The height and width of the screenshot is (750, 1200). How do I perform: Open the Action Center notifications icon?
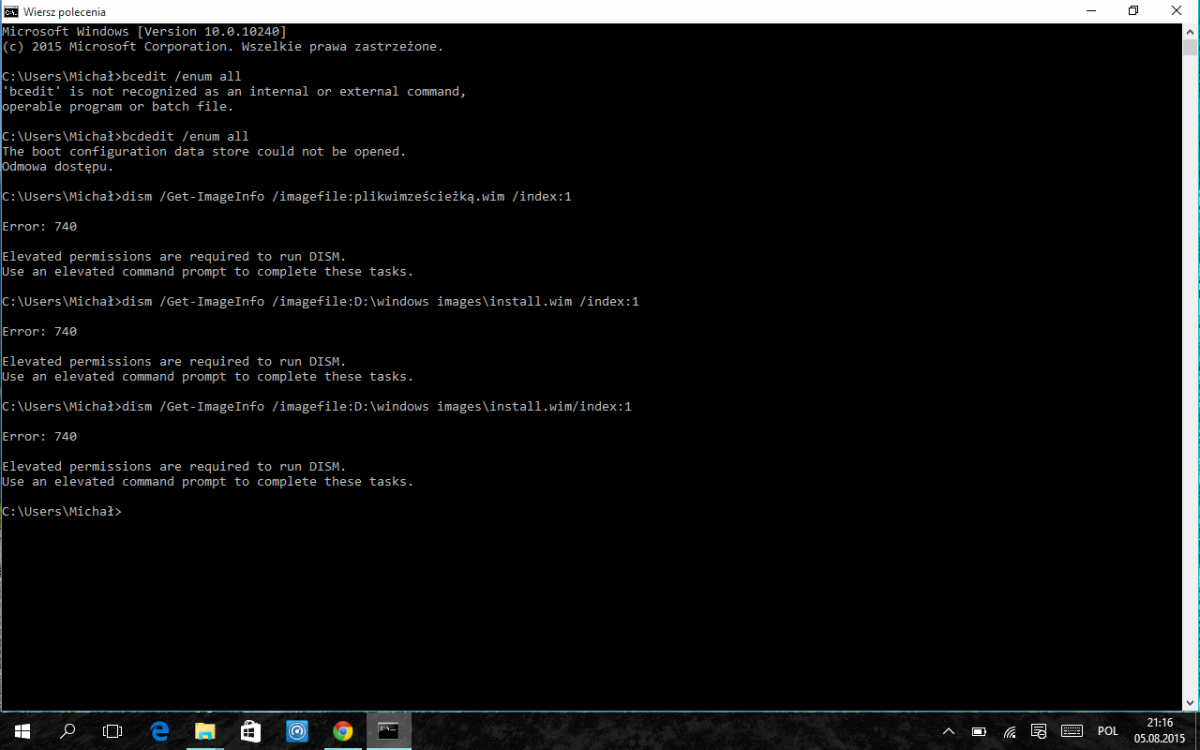point(1039,731)
